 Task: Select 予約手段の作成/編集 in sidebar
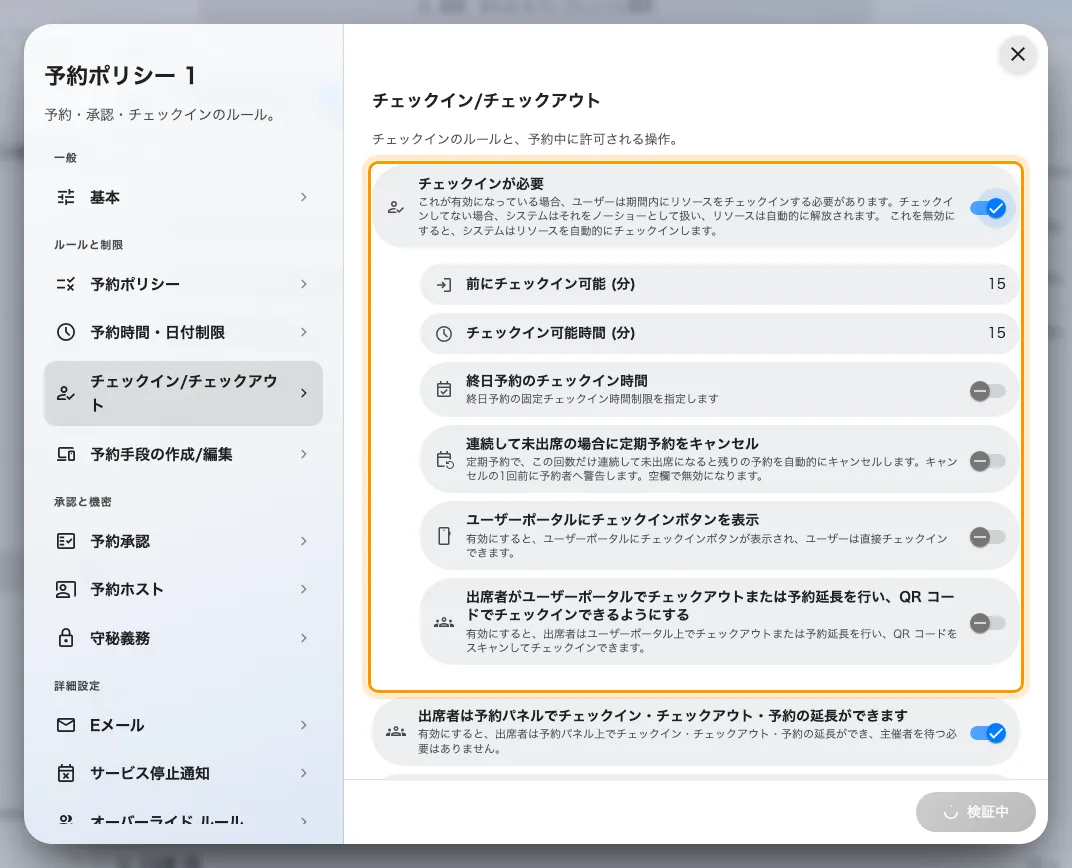183,455
